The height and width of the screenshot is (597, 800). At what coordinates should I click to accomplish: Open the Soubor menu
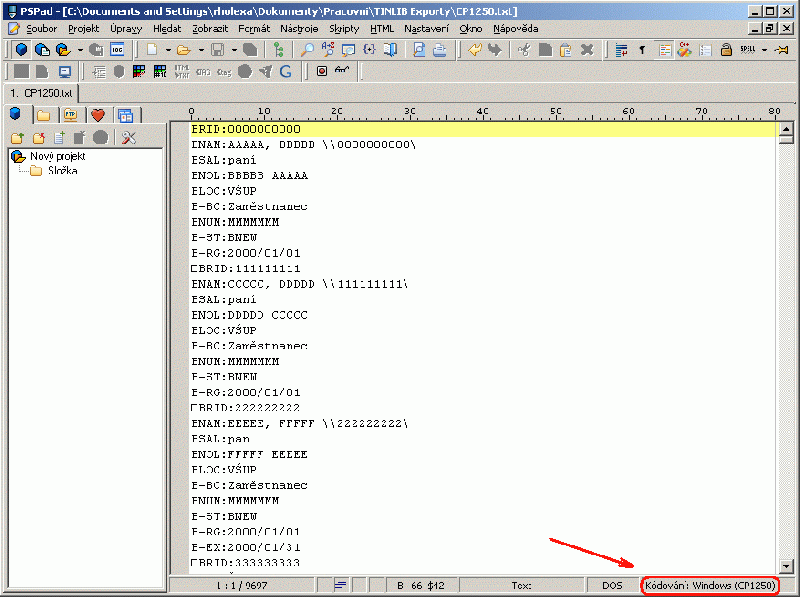tap(42, 29)
